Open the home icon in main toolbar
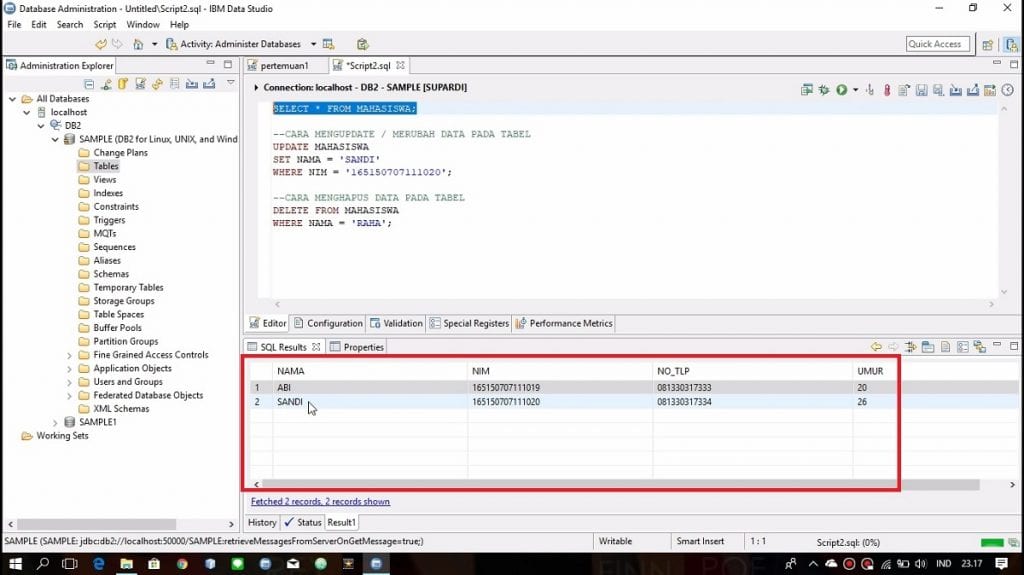Image resolution: width=1024 pixels, height=575 pixels. [137, 44]
